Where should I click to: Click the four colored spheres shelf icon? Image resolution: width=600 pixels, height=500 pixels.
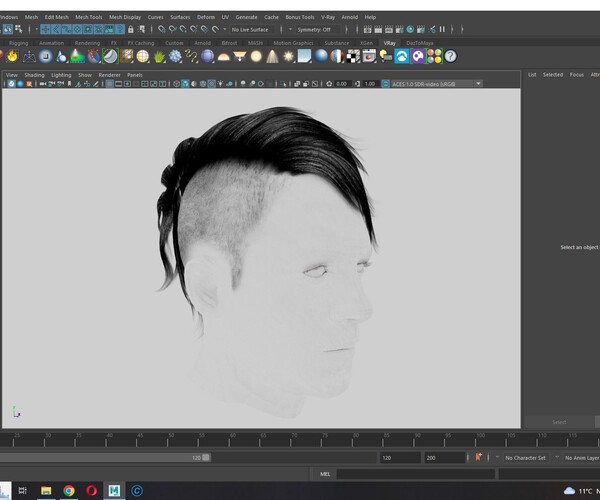[x=434, y=56]
